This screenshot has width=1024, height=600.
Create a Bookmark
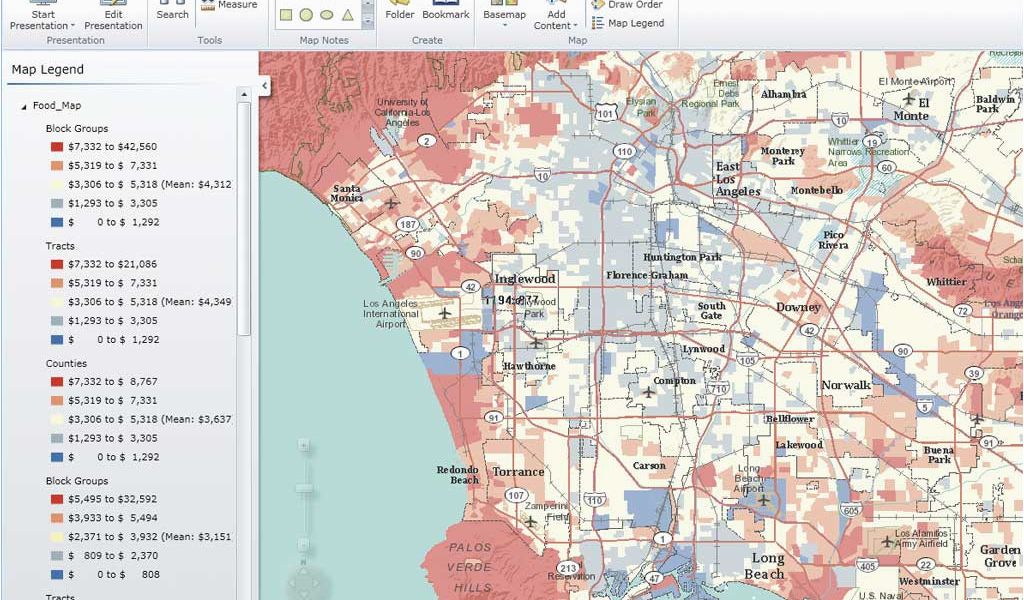(x=445, y=10)
